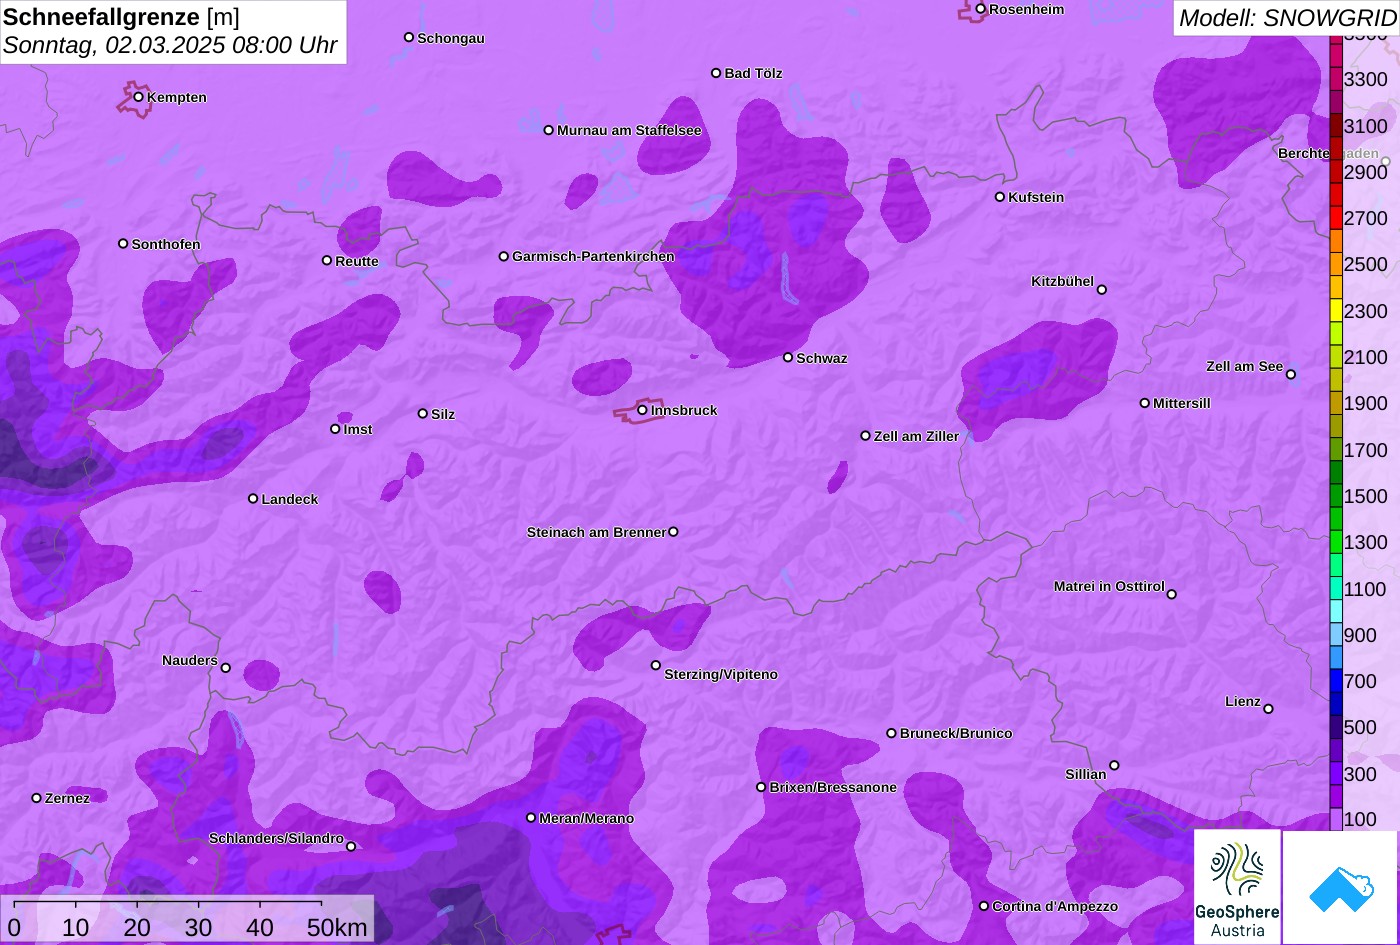Image resolution: width=1400 pixels, height=945 pixels.
Task: Click the Modell: SNOWGRID label
Action: coord(1287,17)
